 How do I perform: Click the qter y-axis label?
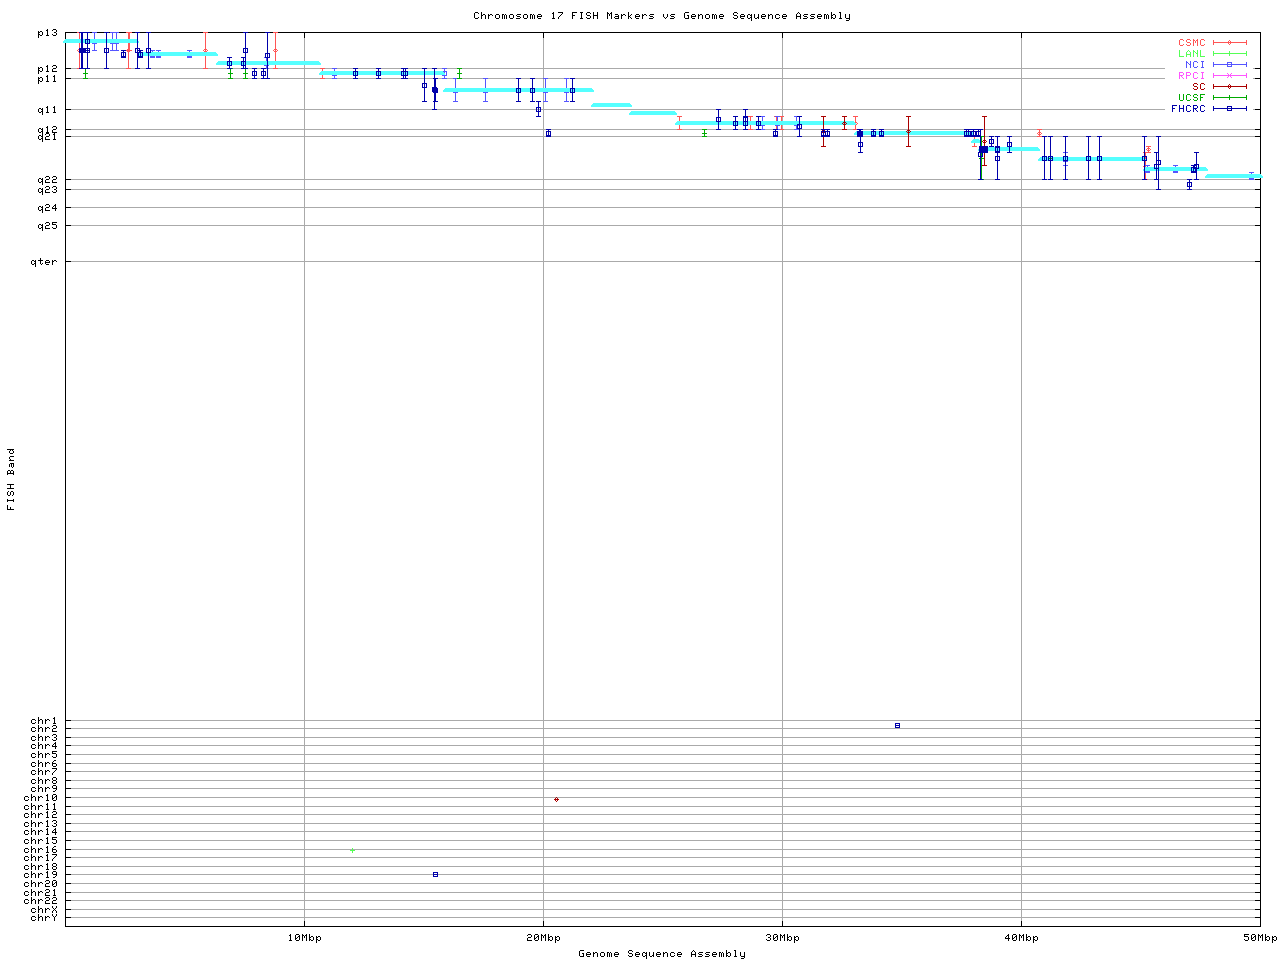(46, 262)
